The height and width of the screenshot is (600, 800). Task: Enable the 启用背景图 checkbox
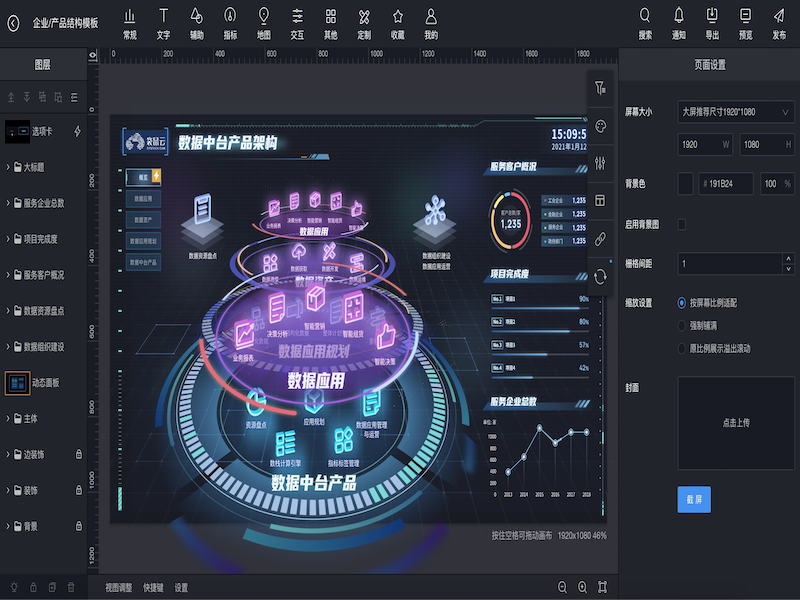[683, 224]
